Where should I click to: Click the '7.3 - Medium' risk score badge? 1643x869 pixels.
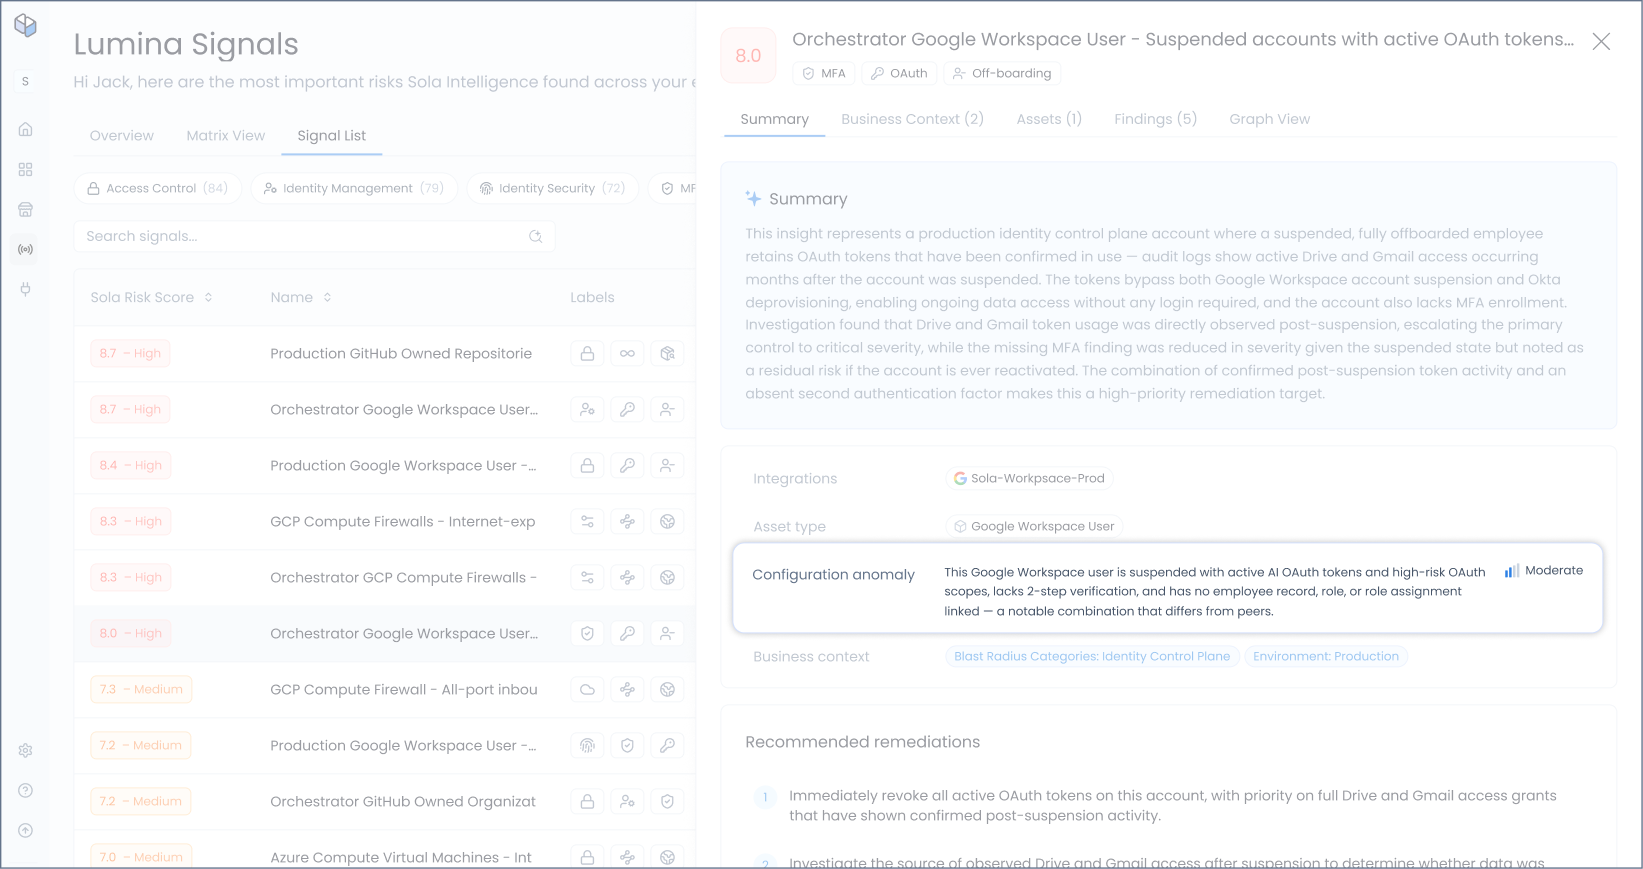pos(141,689)
